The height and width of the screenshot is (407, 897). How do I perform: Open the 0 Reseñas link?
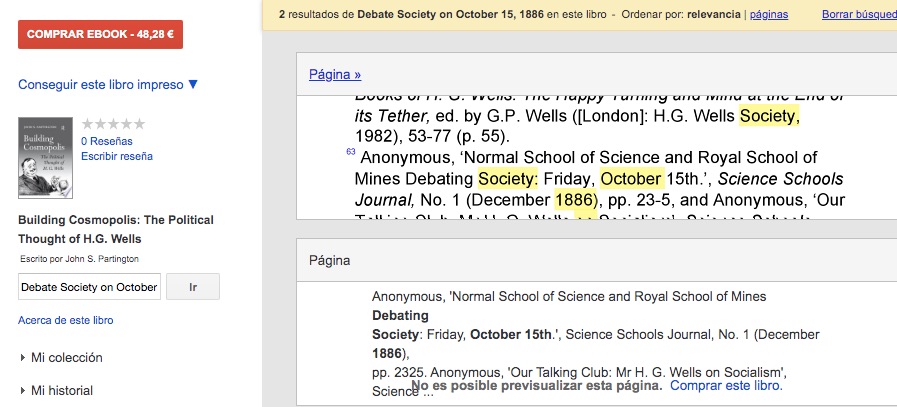pyautogui.click(x=106, y=141)
